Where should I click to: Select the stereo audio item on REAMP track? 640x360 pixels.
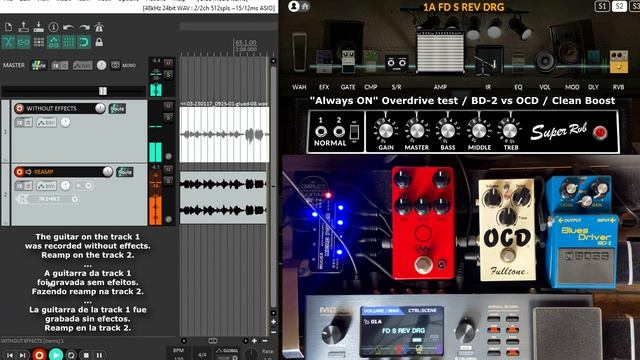point(224,197)
